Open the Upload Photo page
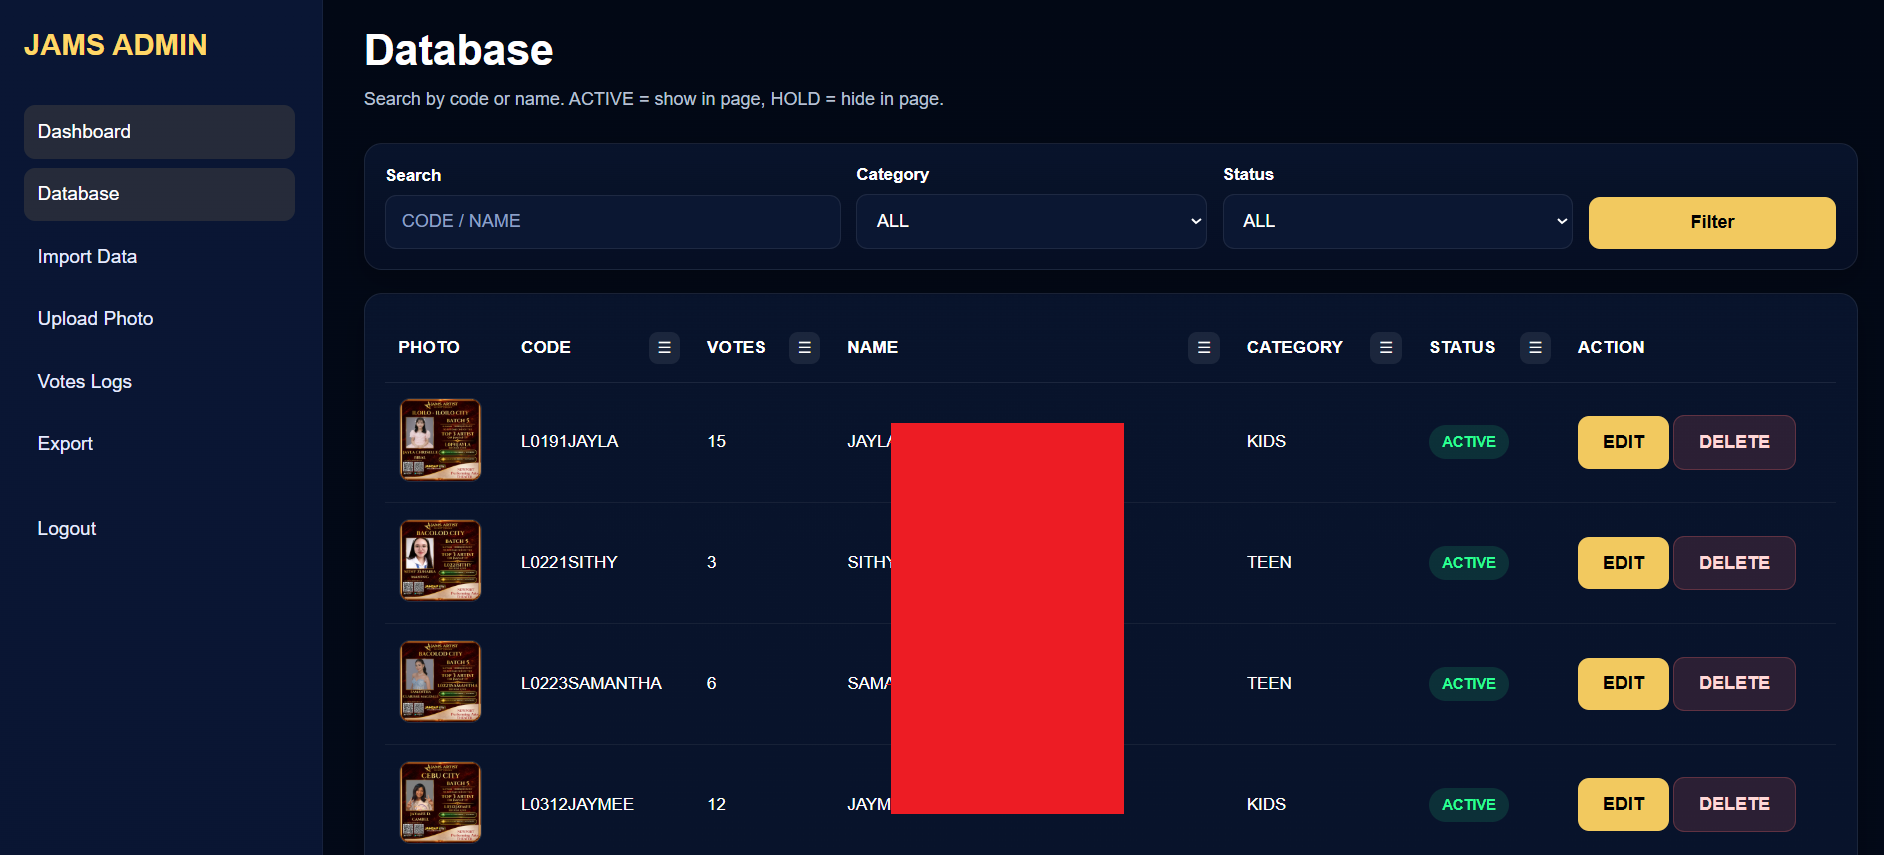Image resolution: width=1884 pixels, height=855 pixels. click(95, 319)
